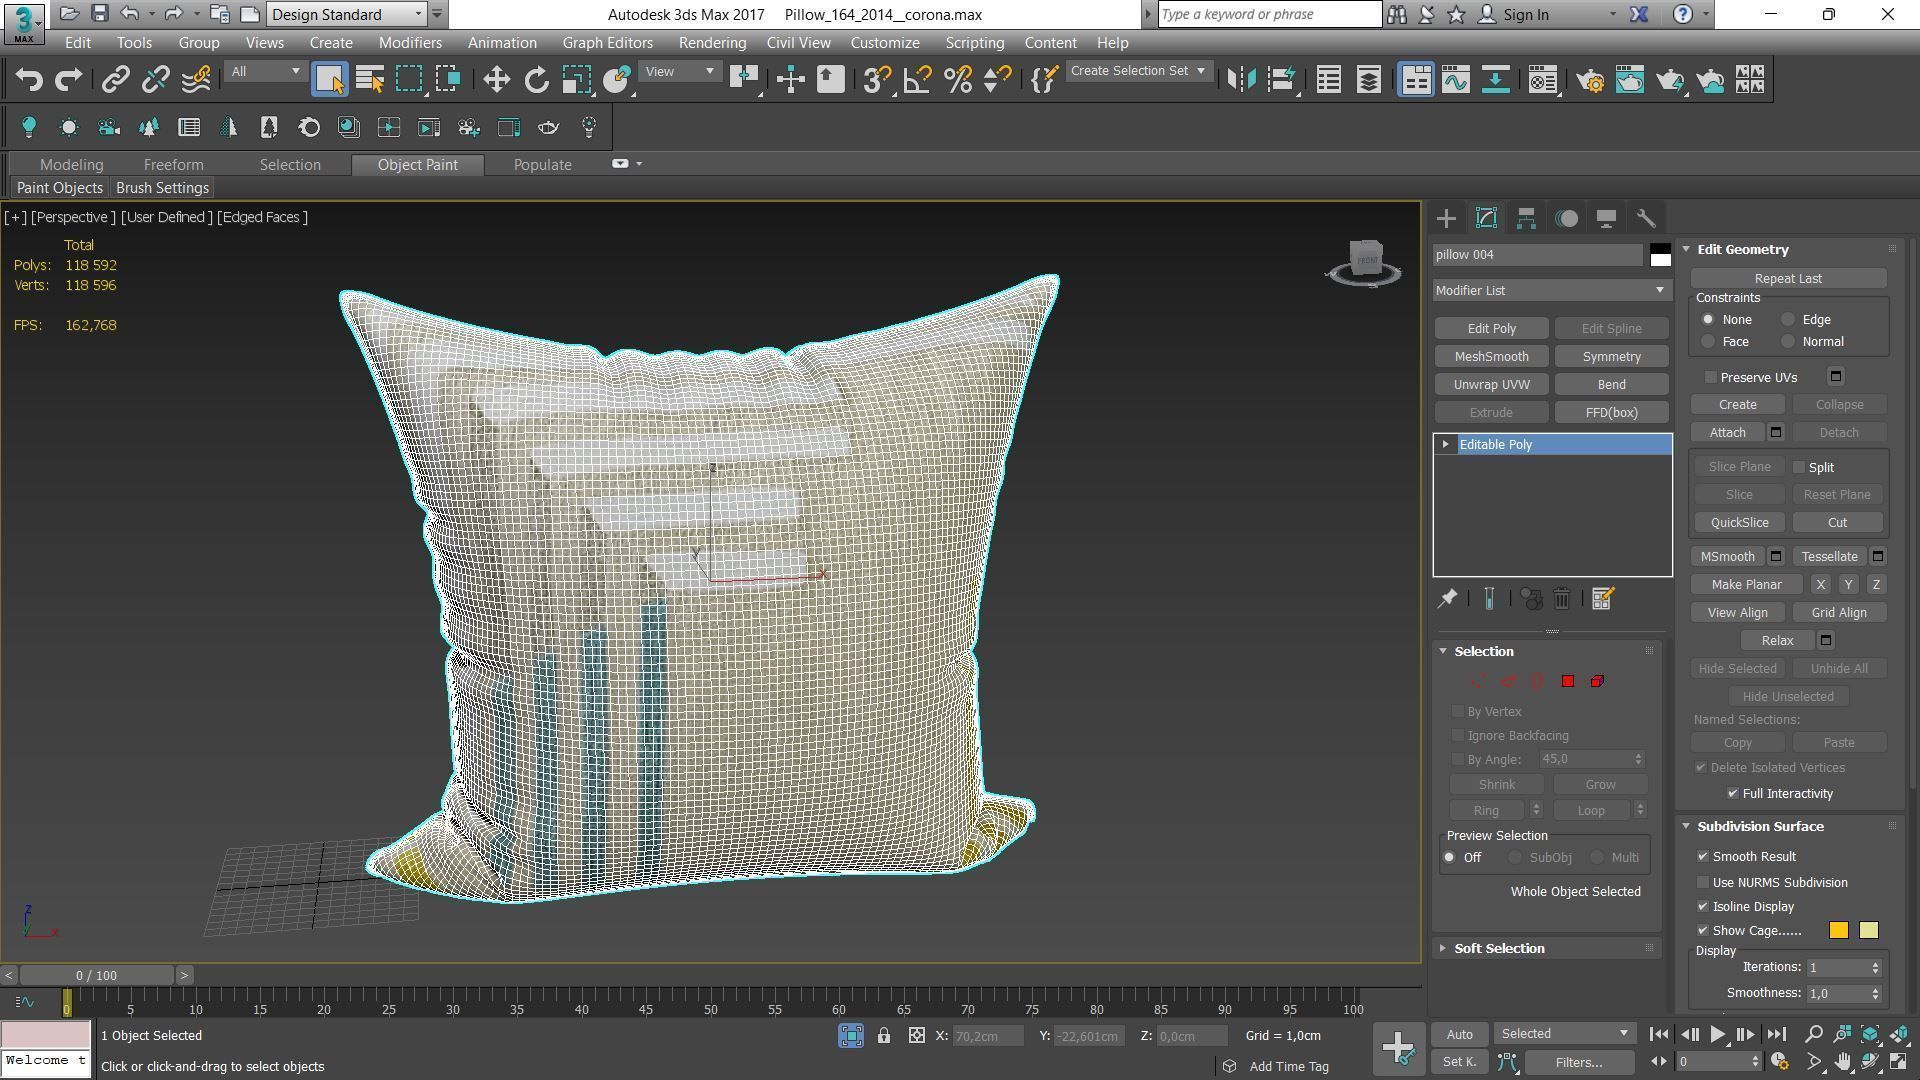Open the All selection filter dropdown
The image size is (1920, 1080).
(265, 72)
